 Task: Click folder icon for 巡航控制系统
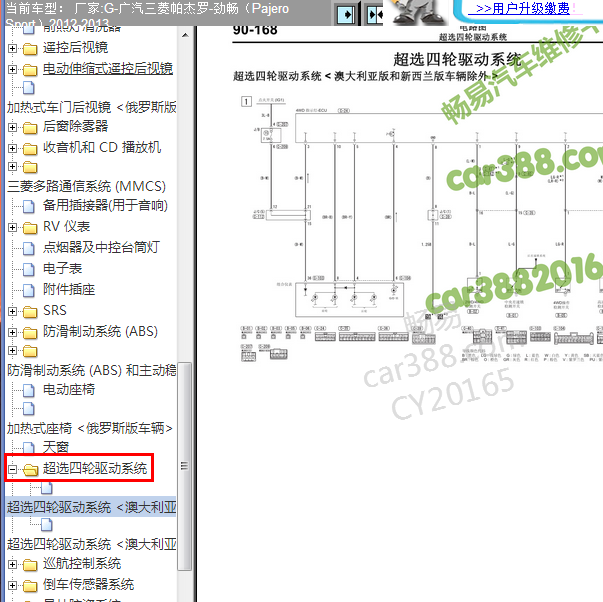[x=29, y=564]
